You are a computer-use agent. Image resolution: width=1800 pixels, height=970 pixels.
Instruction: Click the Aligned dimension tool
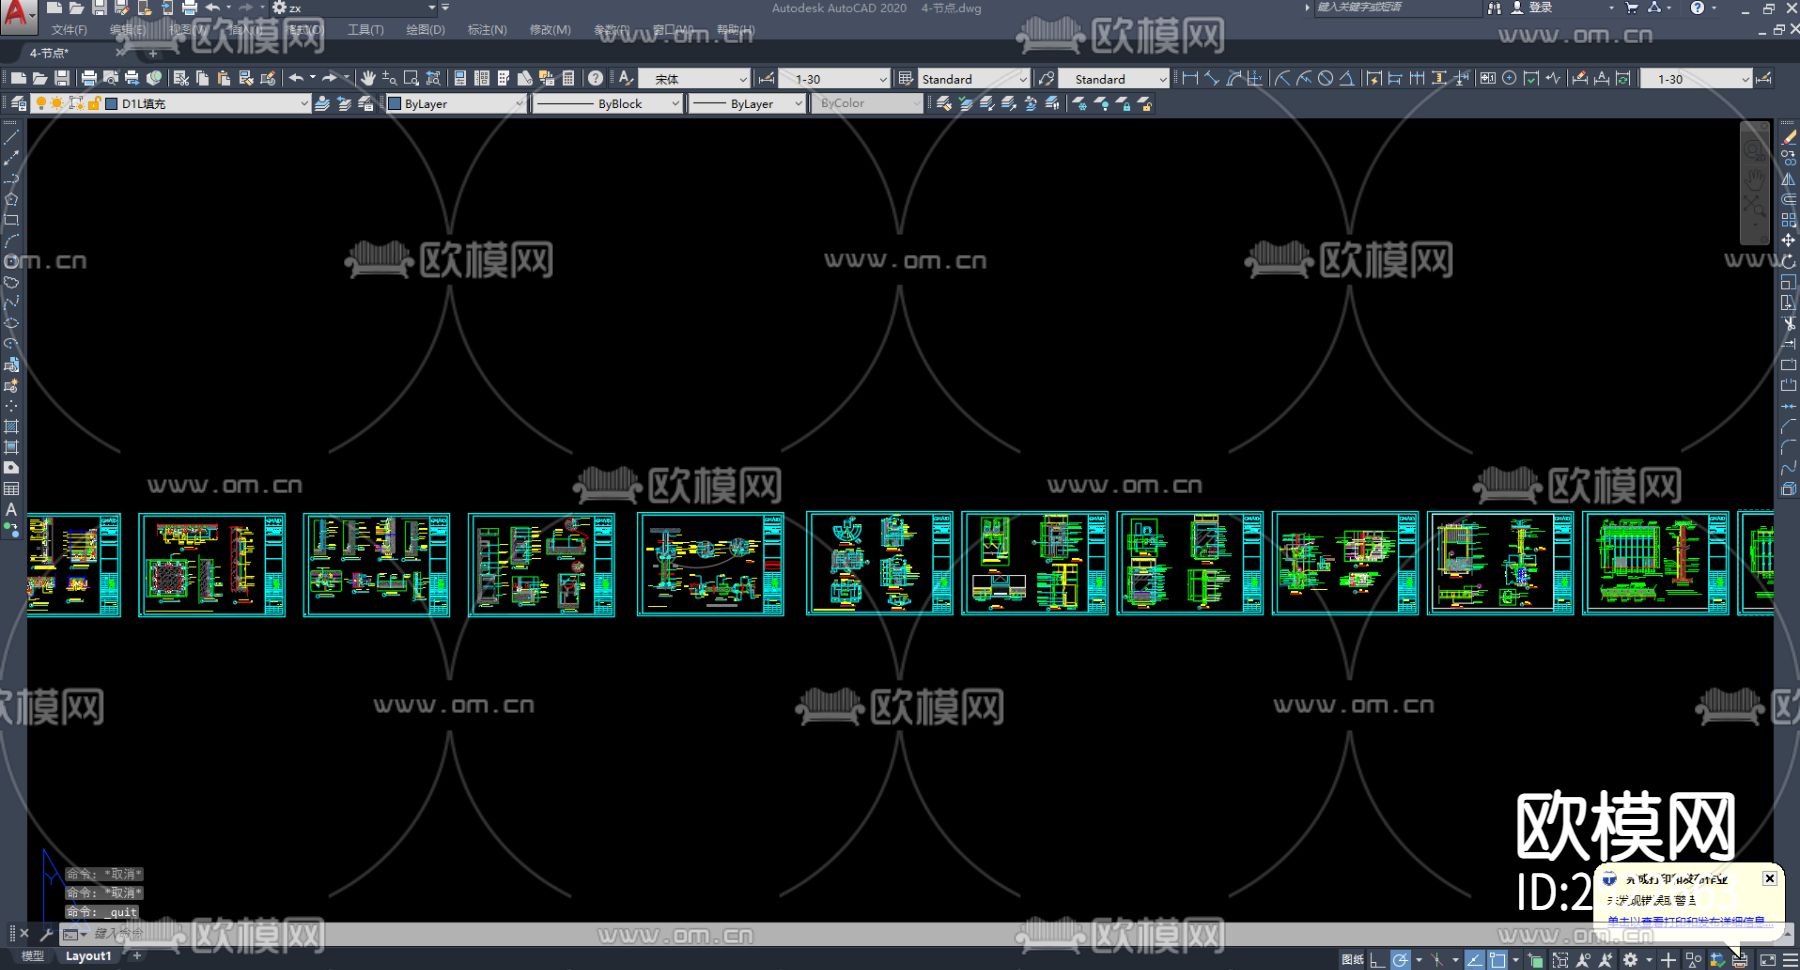tap(1212, 78)
